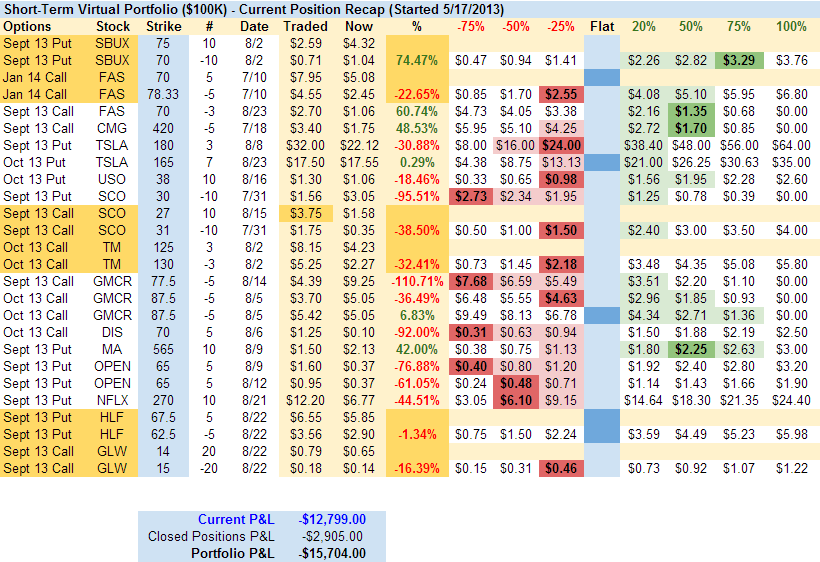Select the -75% column header
The height and width of the screenshot is (562, 820).
pyautogui.click(x=471, y=26)
